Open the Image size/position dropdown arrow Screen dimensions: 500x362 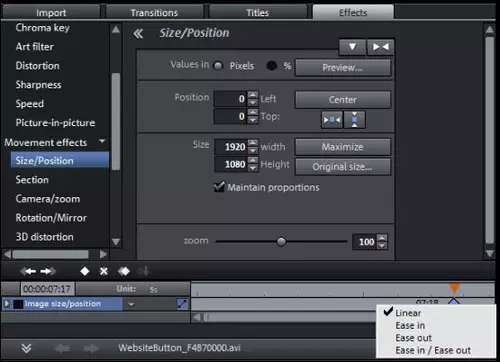click(131, 304)
